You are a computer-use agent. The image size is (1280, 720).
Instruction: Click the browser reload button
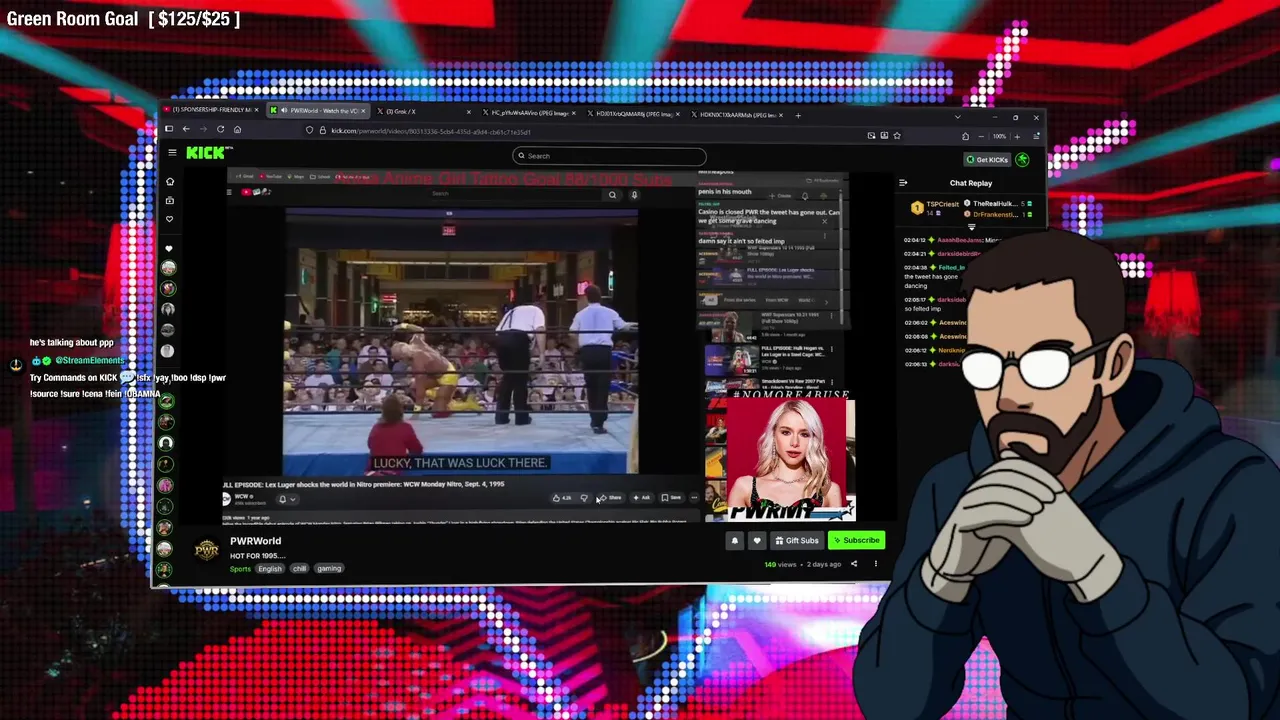tap(220, 129)
